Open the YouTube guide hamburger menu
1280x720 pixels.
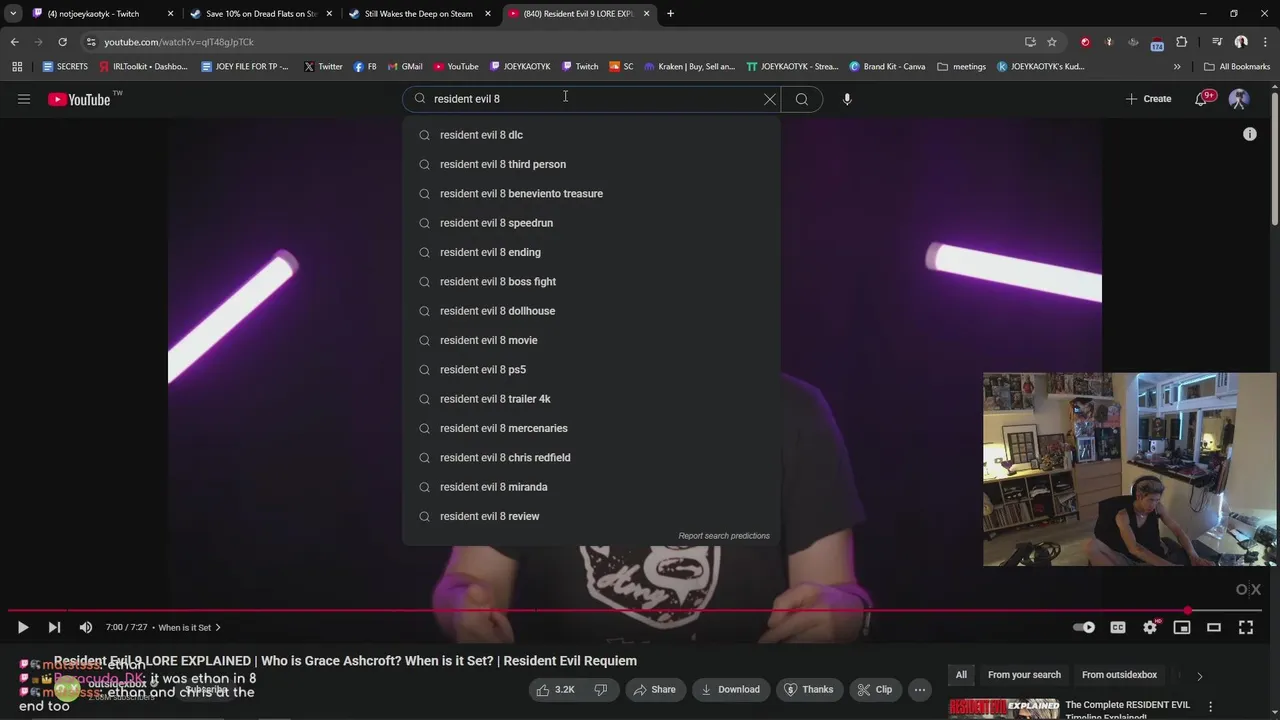pyautogui.click(x=24, y=99)
